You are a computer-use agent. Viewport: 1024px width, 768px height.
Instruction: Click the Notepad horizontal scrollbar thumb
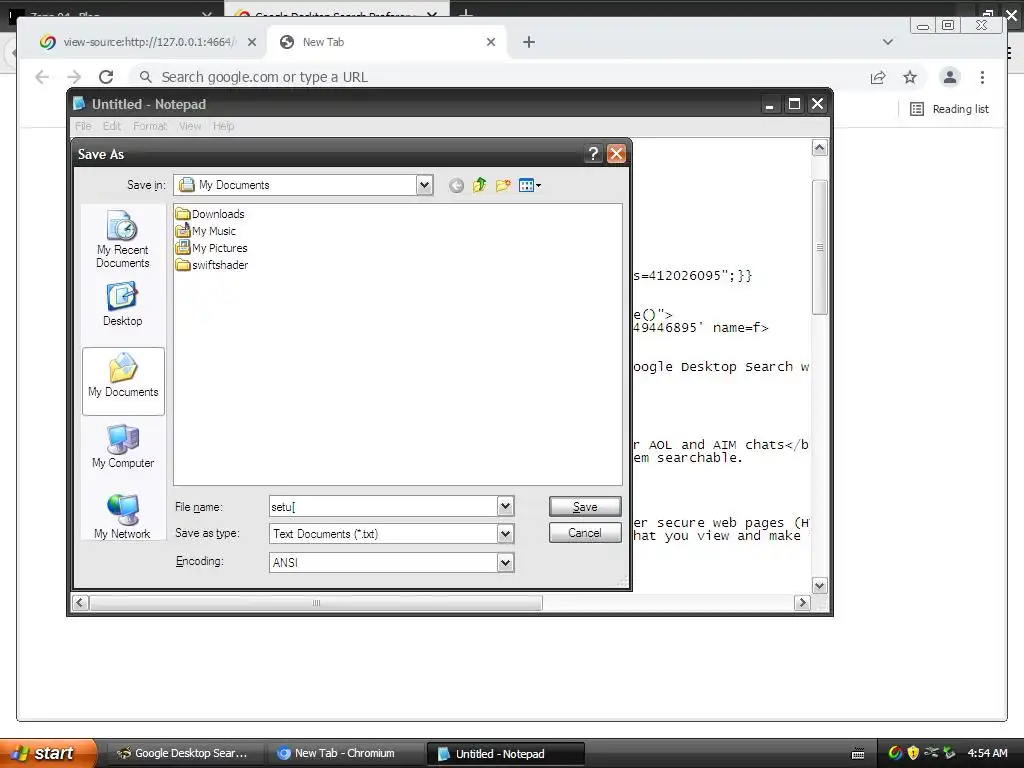pos(316,603)
